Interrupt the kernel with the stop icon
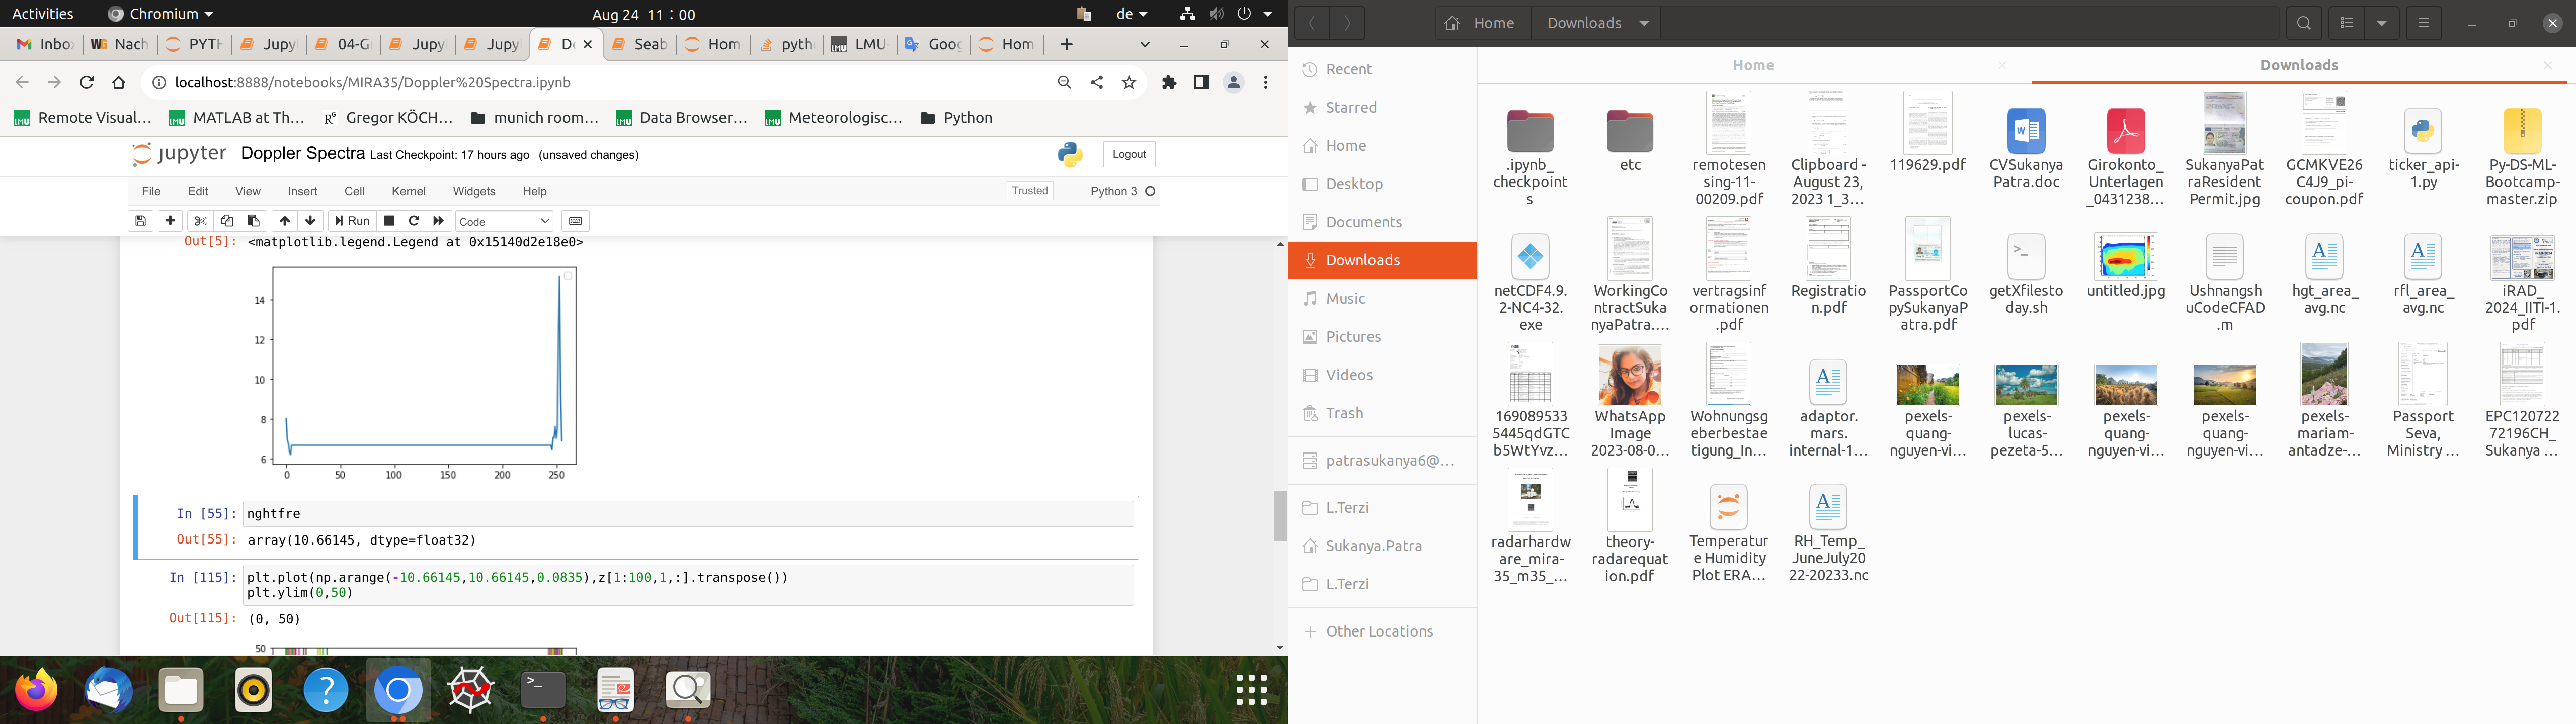Viewport: 2576px width, 724px height. (390, 221)
